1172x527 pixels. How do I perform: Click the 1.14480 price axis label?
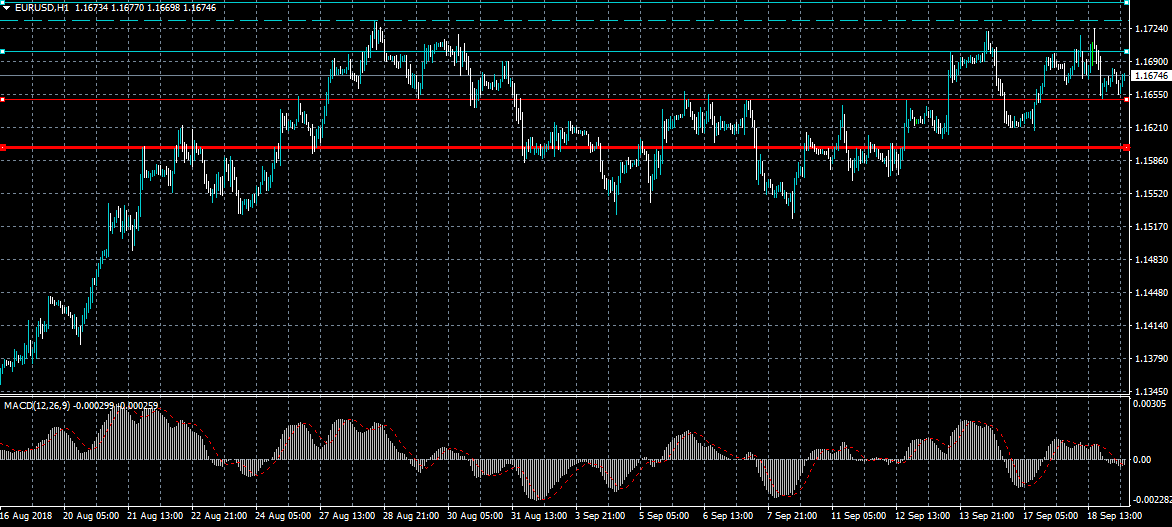[1150, 292]
